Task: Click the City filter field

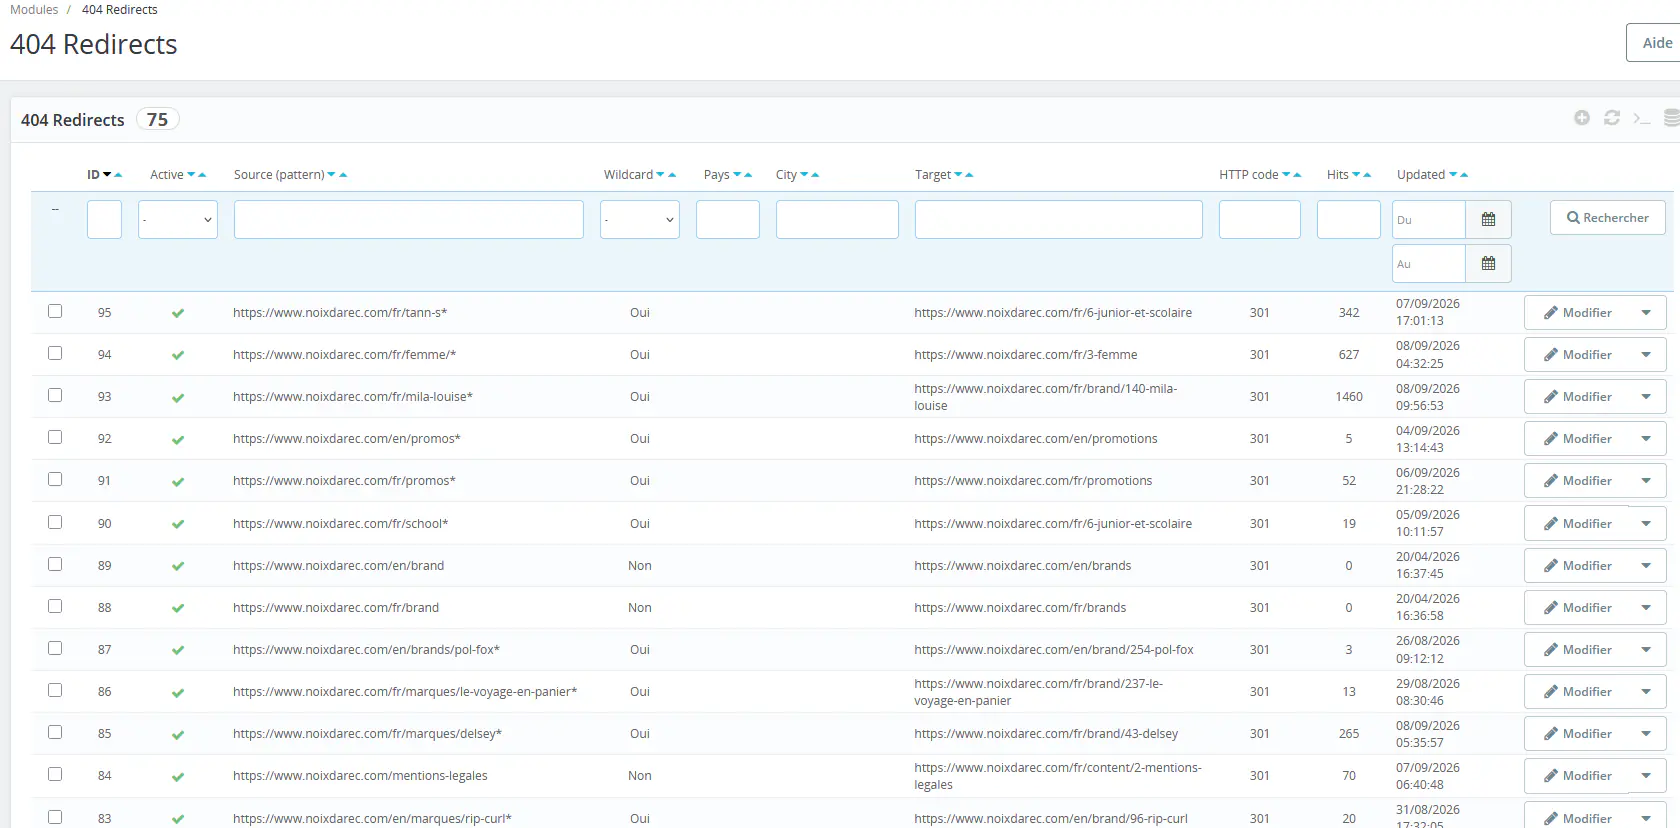Action: [837, 220]
